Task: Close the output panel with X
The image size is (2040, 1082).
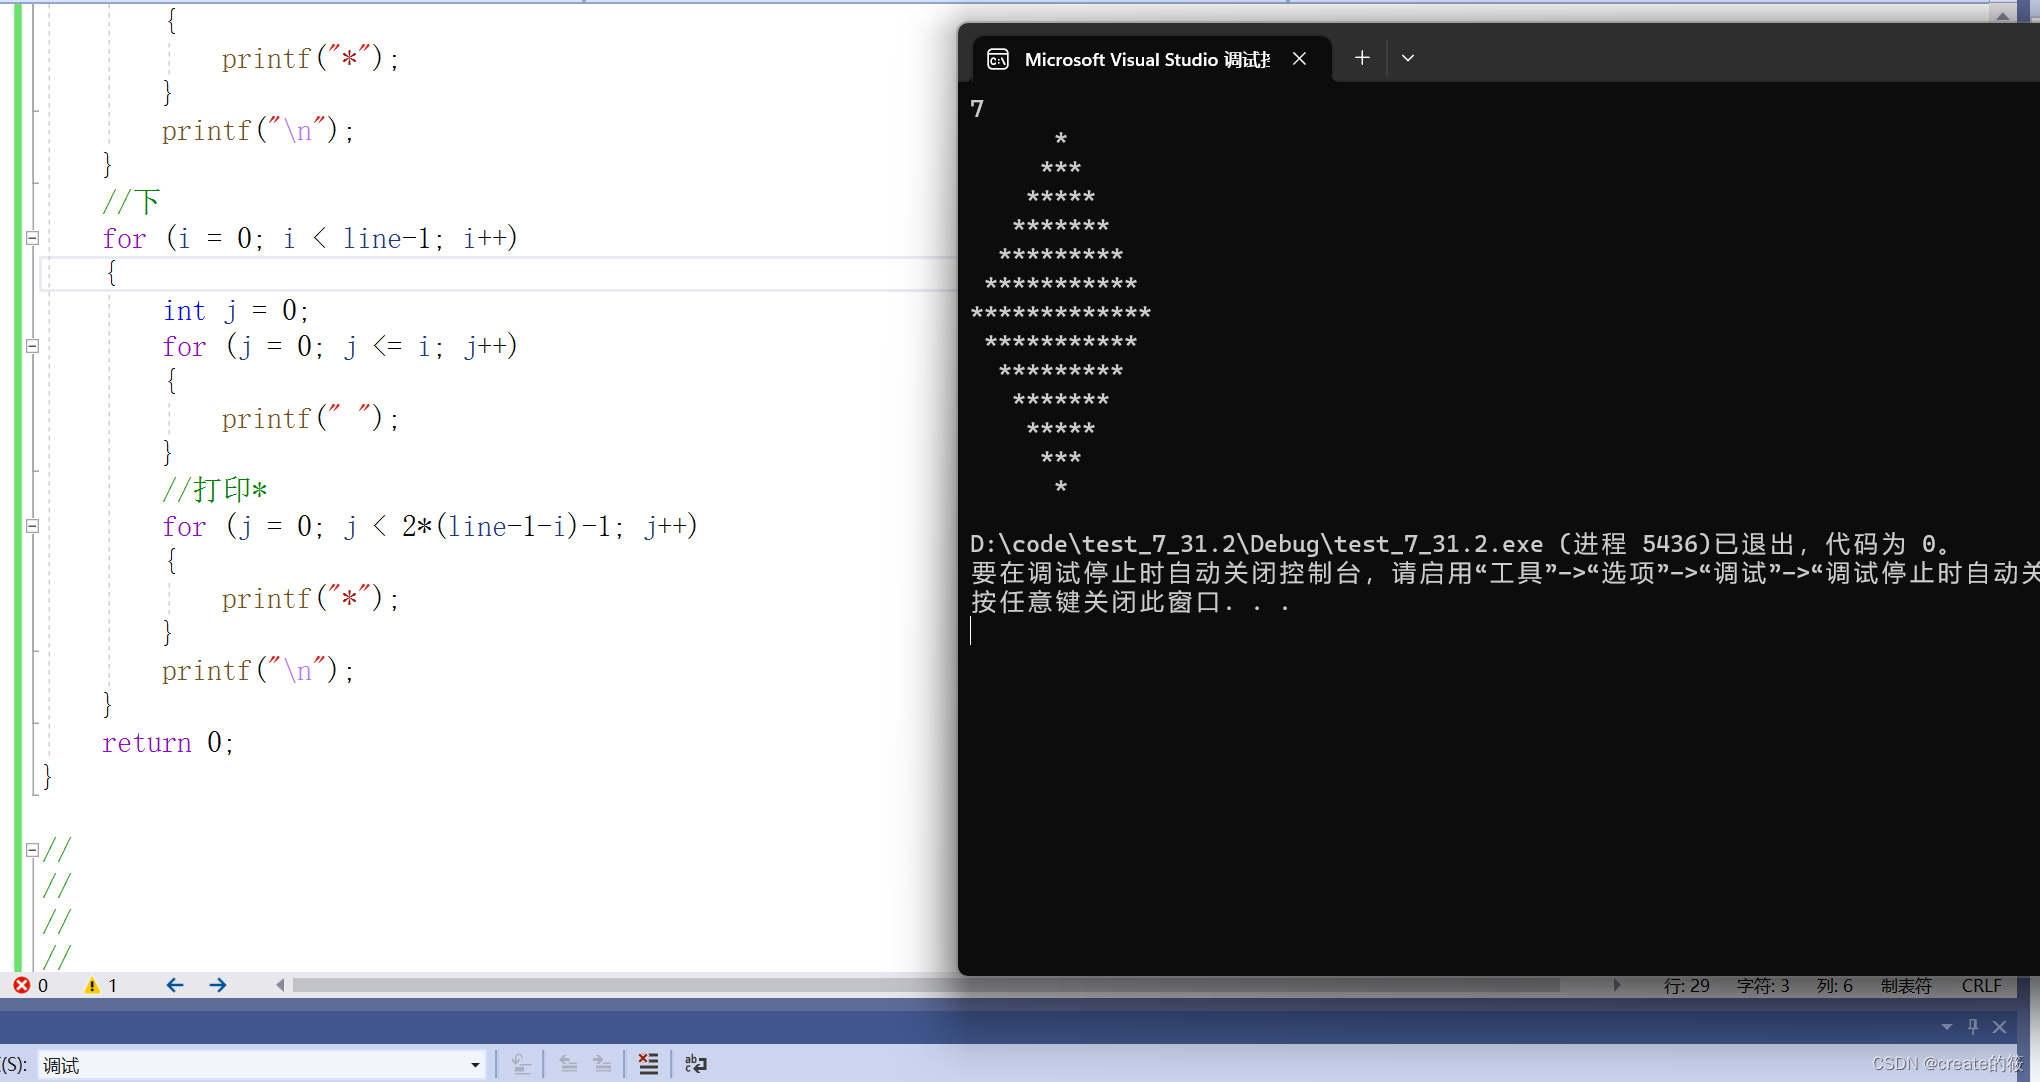Action: coord(2000,1027)
